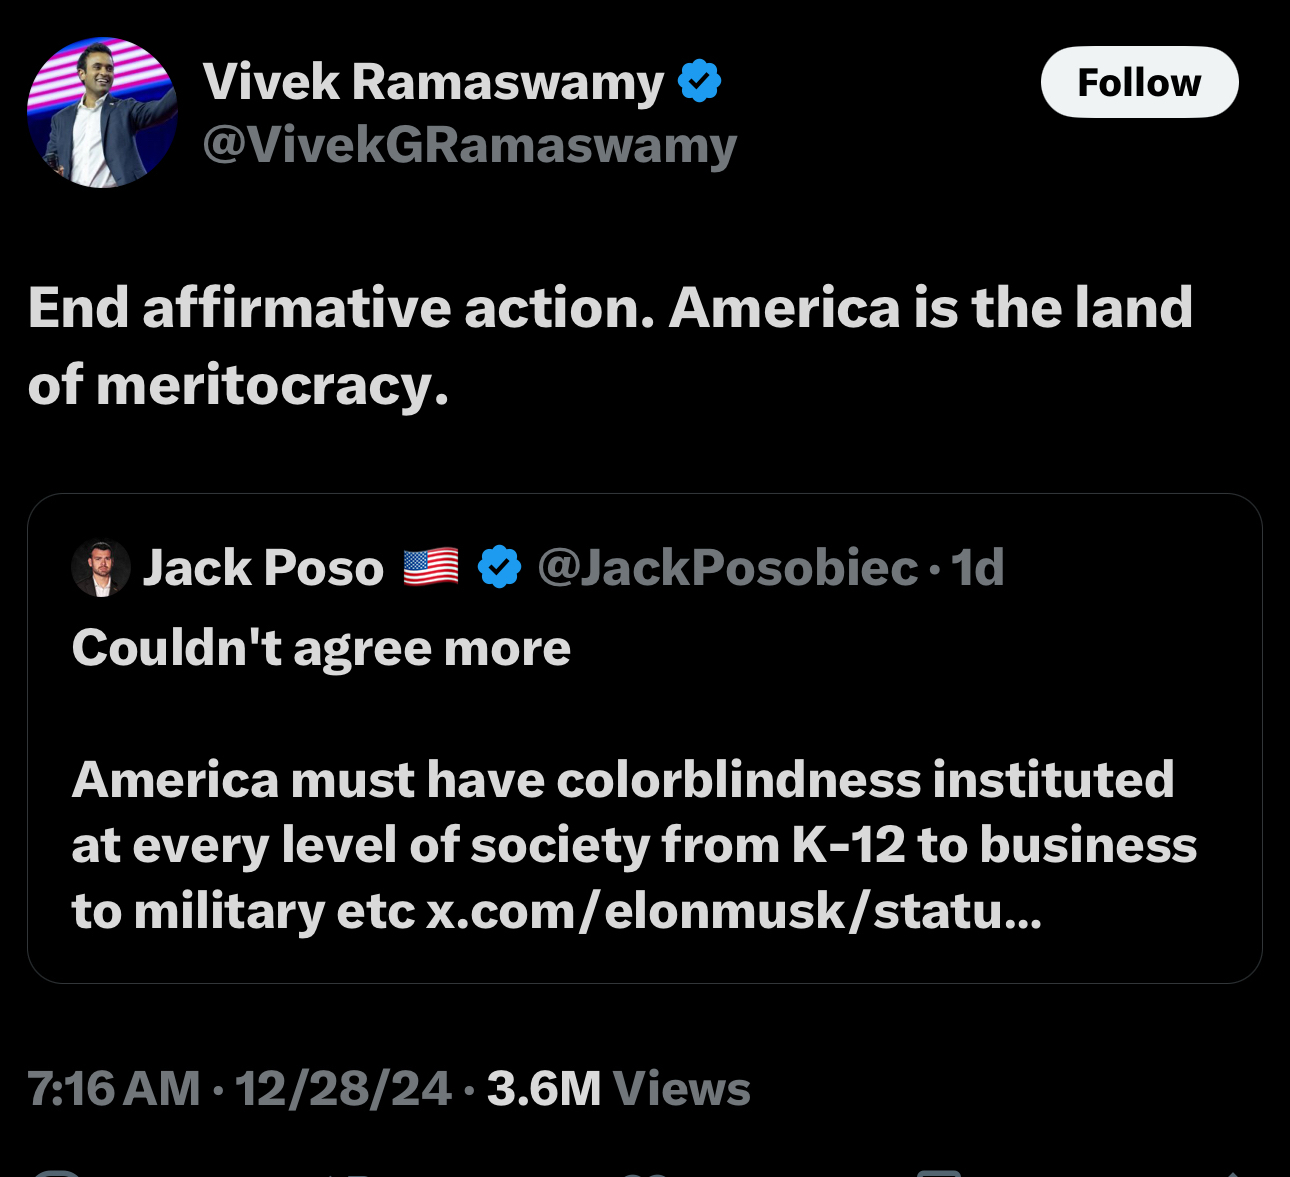Image resolution: width=1290 pixels, height=1177 pixels.
Task: Click the 3.6M Views count
Action: [x=618, y=1089]
